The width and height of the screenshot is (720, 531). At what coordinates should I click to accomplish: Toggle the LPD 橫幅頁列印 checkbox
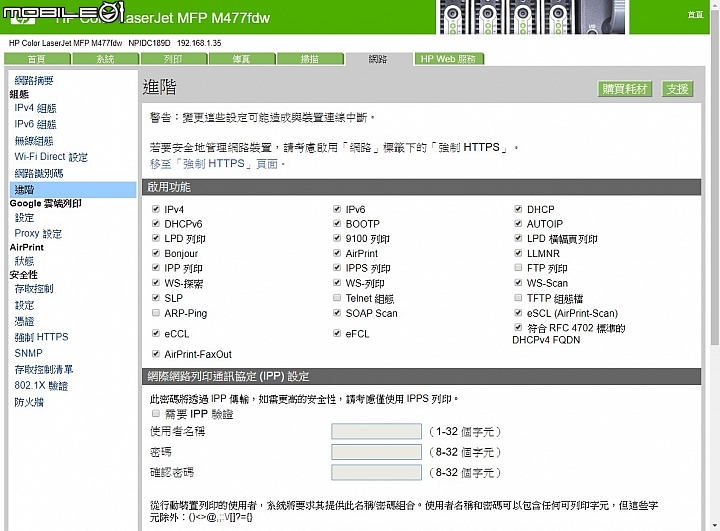click(x=518, y=238)
